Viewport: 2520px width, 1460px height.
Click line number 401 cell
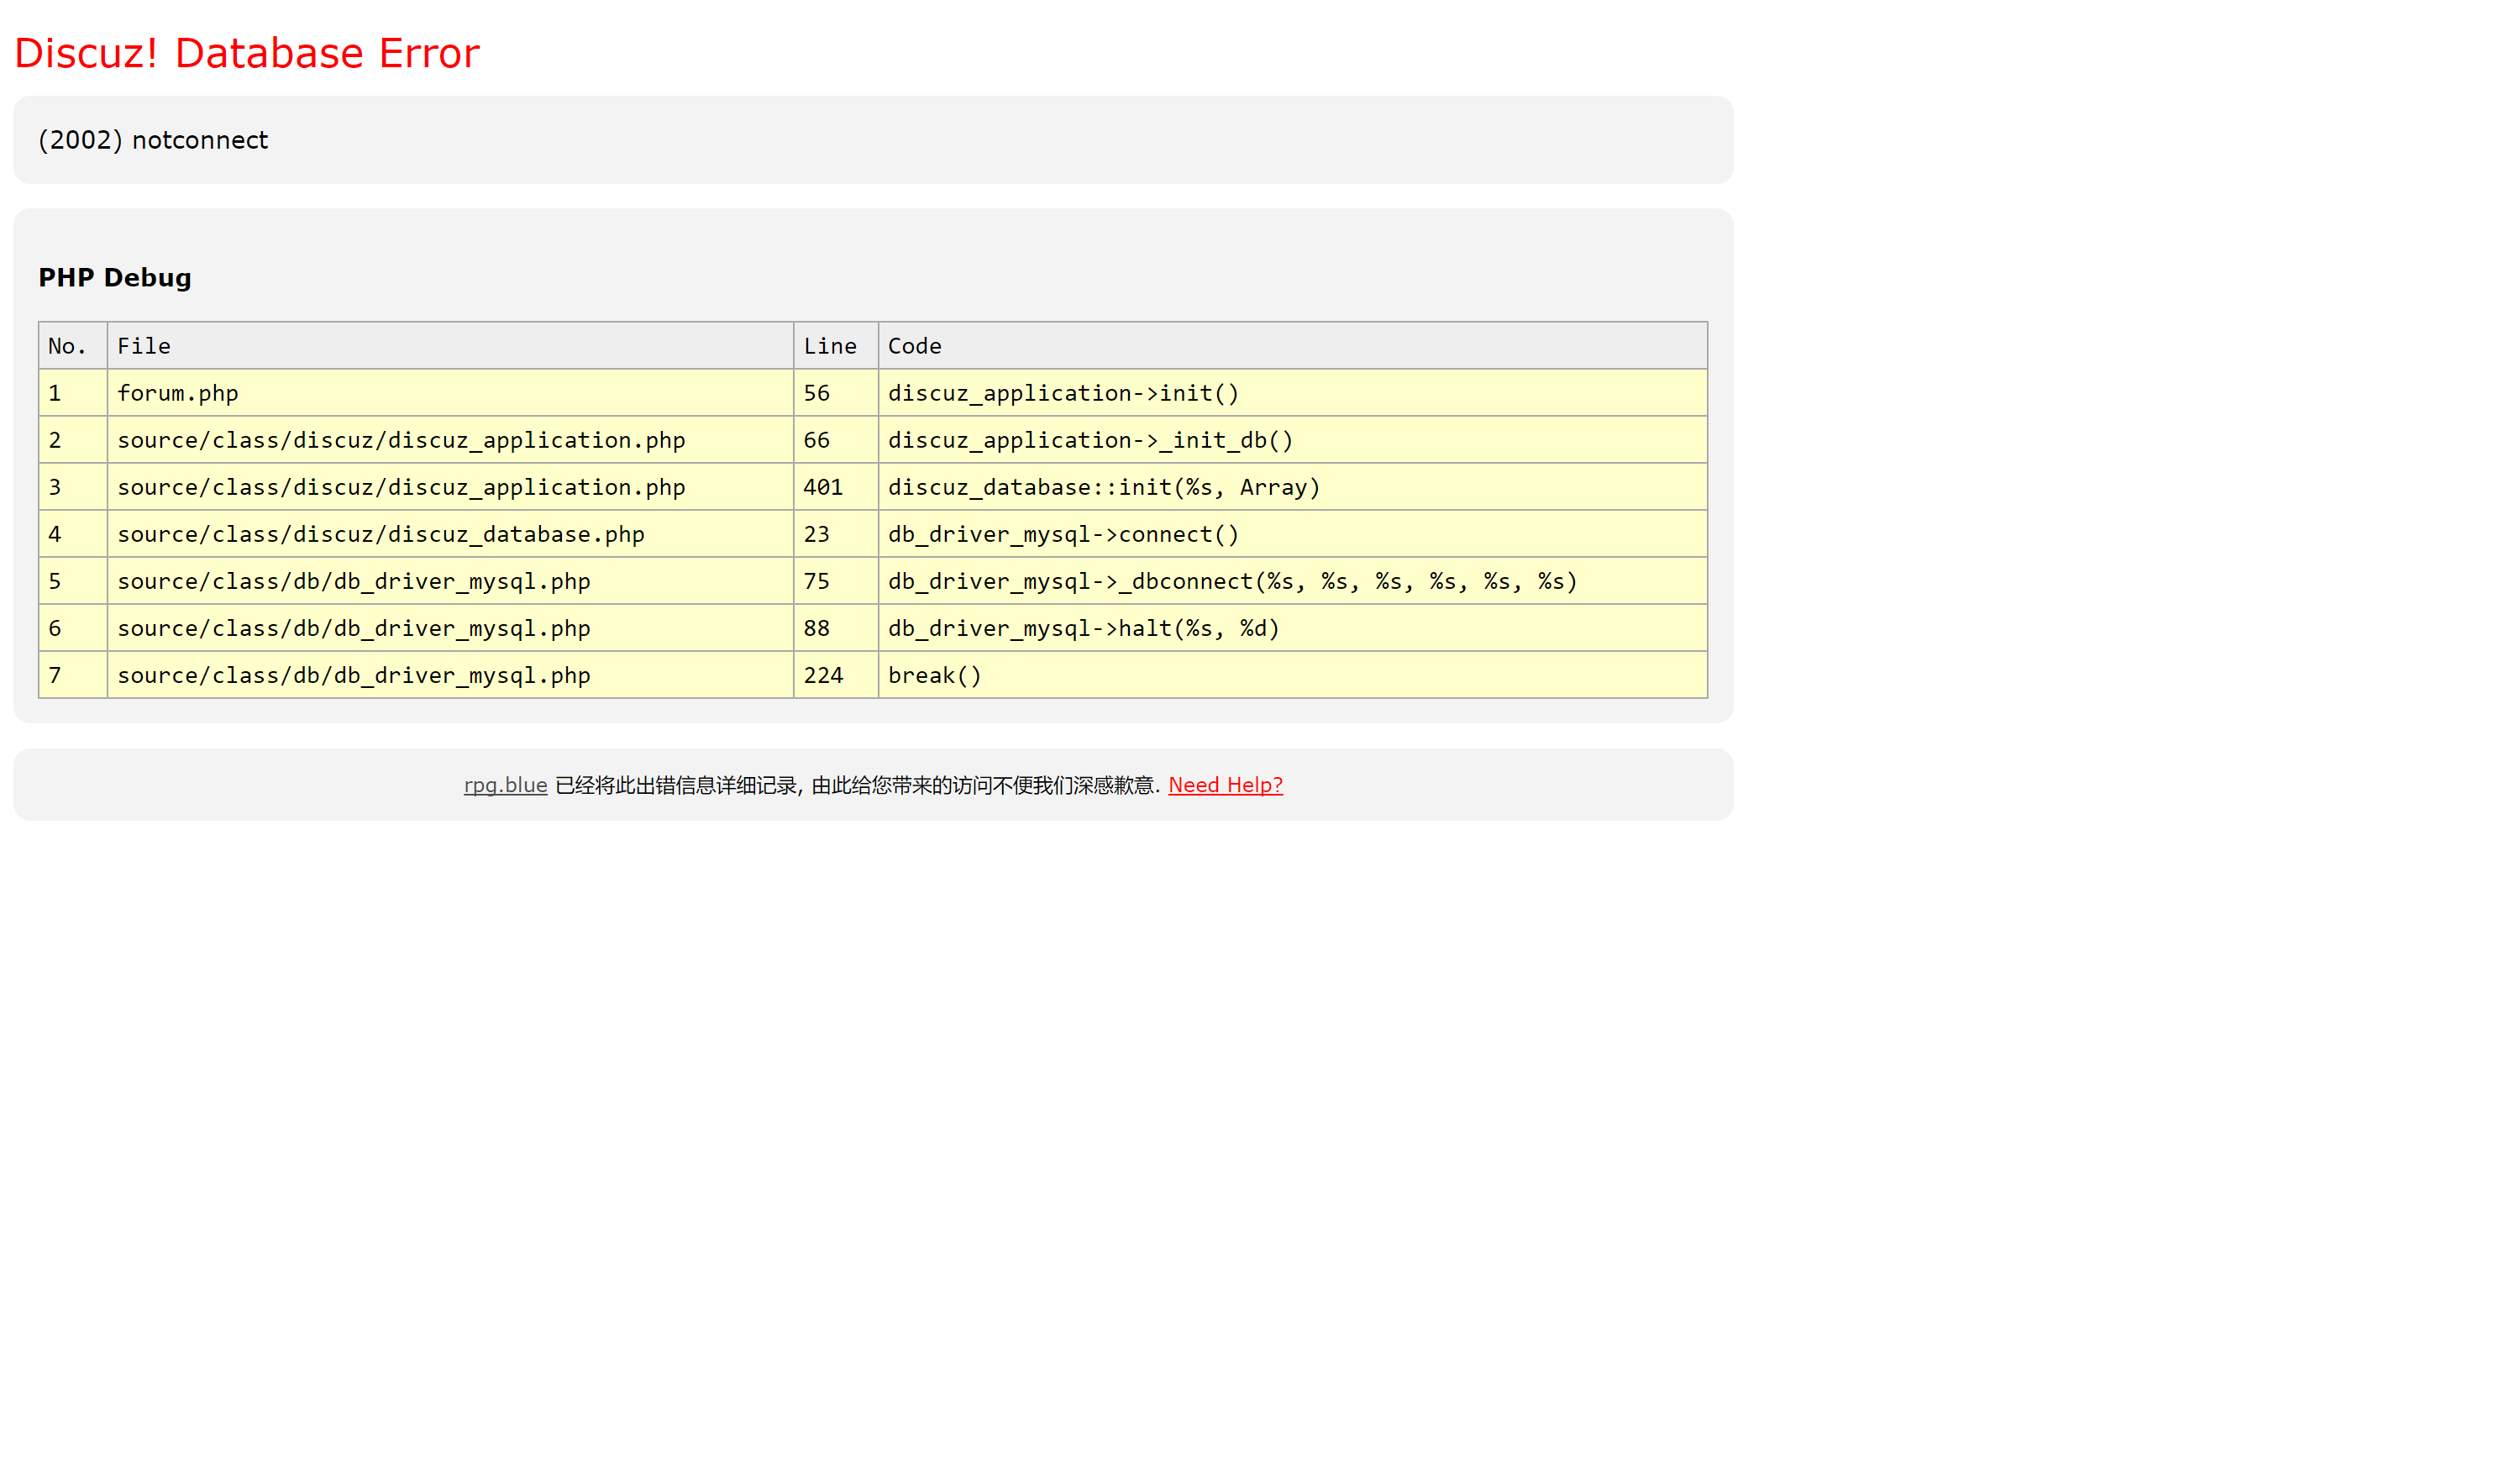pos(836,487)
